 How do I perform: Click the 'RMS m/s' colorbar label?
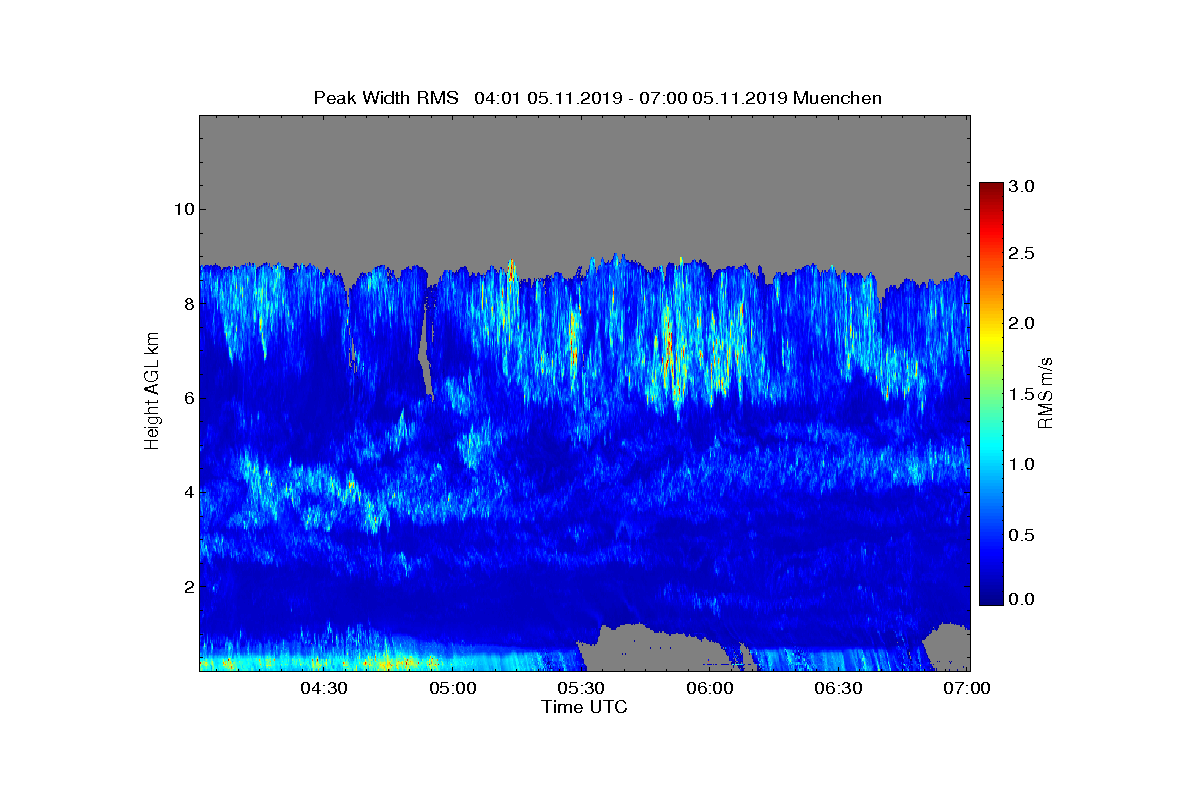pyautogui.click(x=1045, y=393)
